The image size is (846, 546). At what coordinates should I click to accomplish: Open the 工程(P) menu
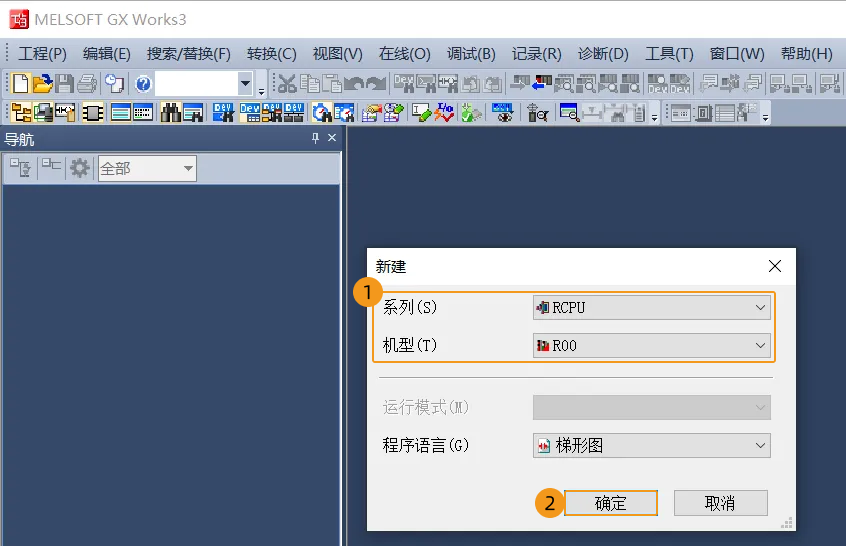43,54
